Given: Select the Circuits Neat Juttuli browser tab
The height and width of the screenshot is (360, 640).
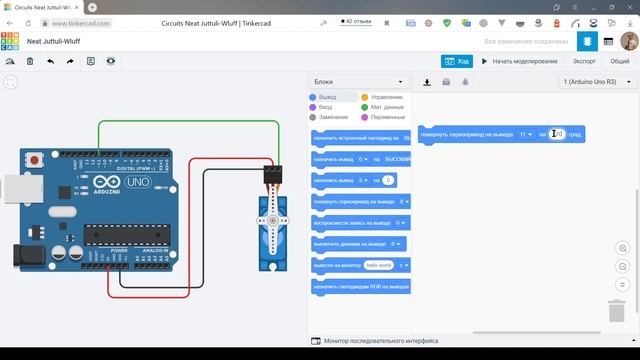Looking at the screenshot, I should click(42, 7).
